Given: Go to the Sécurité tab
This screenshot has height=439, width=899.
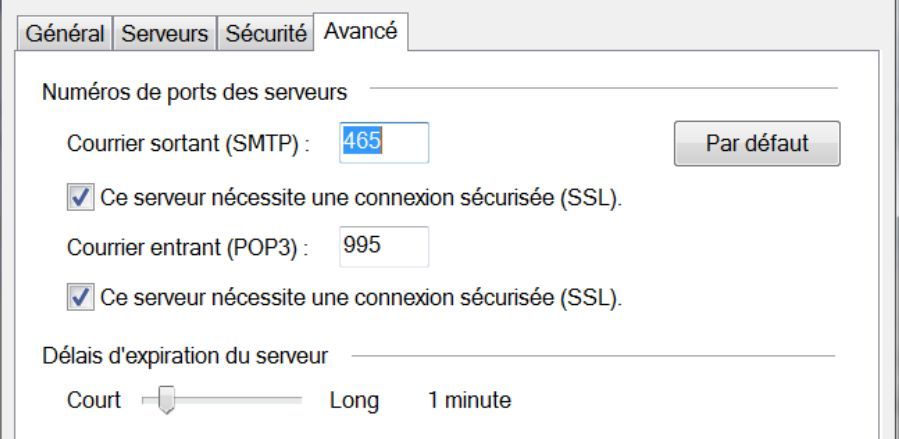Looking at the screenshot, I should (263, 32).
